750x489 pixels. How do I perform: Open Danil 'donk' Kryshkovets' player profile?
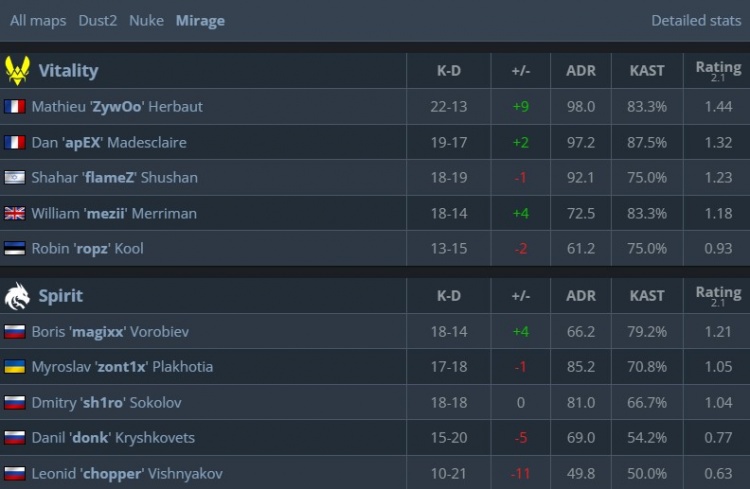pos(113,438)
